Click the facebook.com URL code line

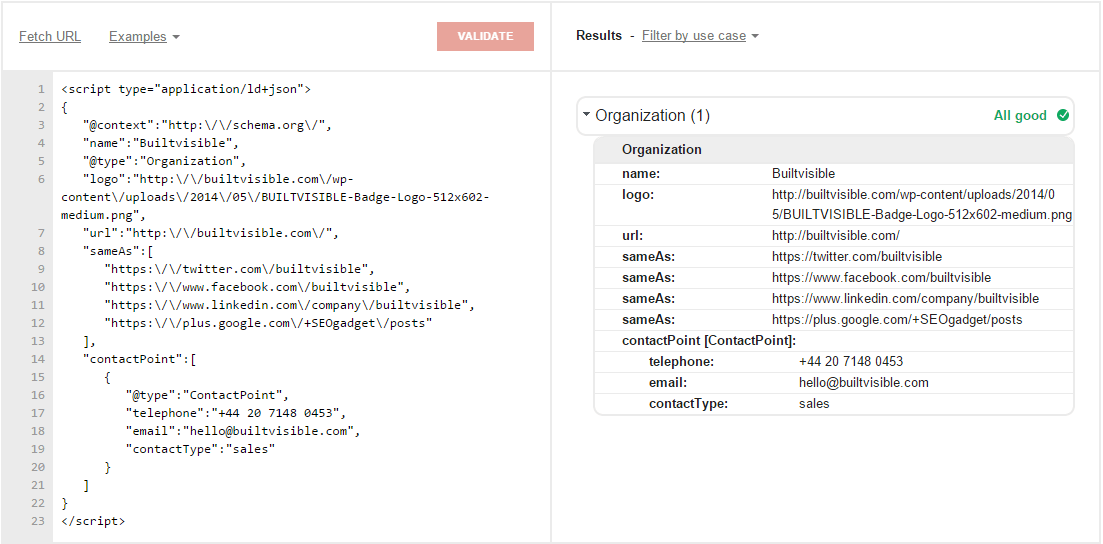tap(257, 287)
